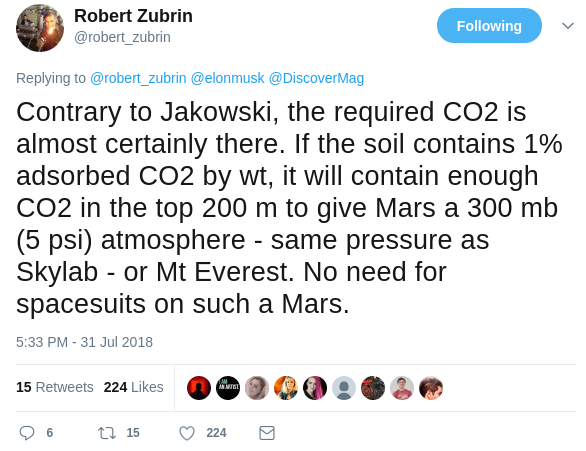Image resolution: width=586 pixels, height=451 pixels.
Task: Click the black 'I am an artist' avatar
Action: point(228,388)
